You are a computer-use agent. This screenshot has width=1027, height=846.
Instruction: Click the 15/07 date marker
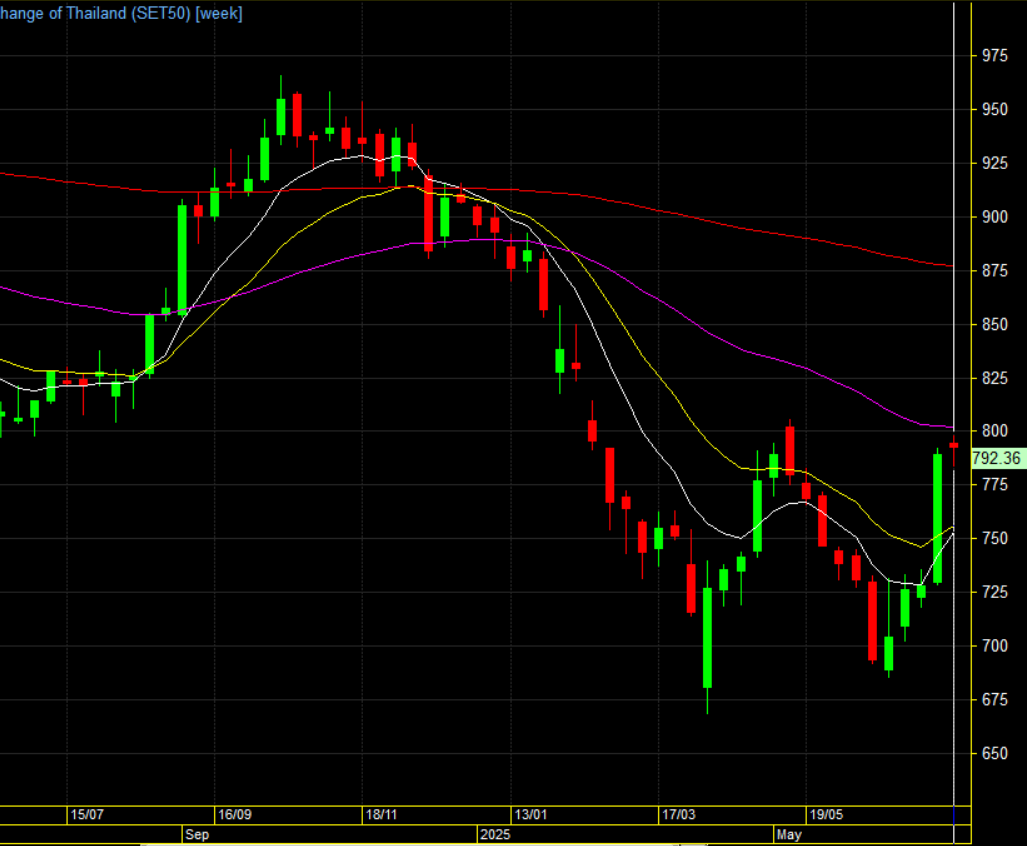tap(87, 815)
